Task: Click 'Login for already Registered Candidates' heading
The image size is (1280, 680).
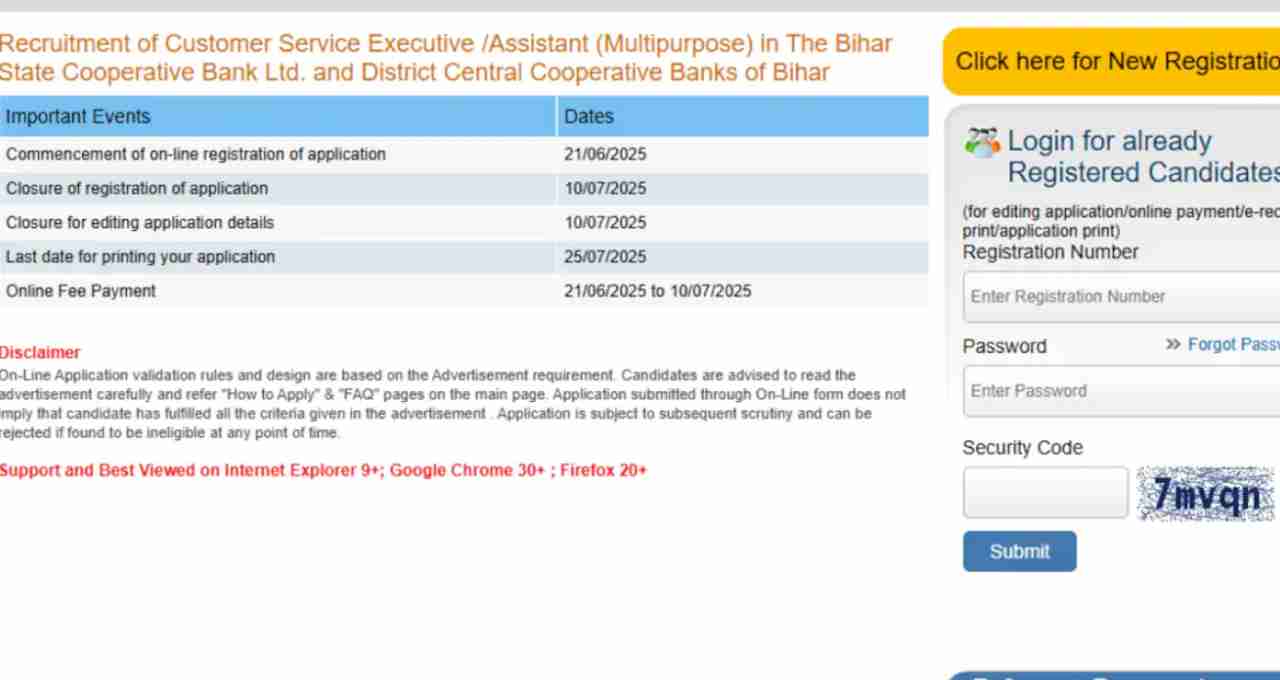Action: pyautogui.click(x=1143, y=157)
